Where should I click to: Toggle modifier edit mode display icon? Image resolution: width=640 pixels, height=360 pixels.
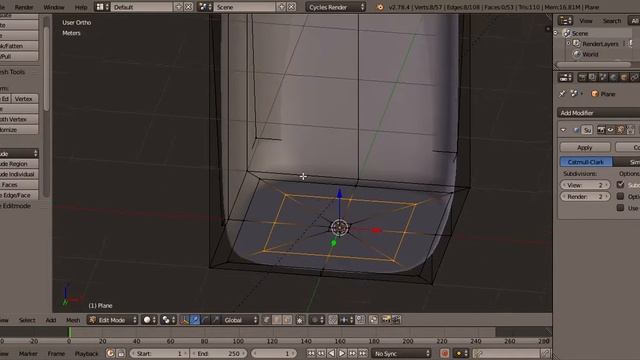pyautogui.click(x=620, y=130)
